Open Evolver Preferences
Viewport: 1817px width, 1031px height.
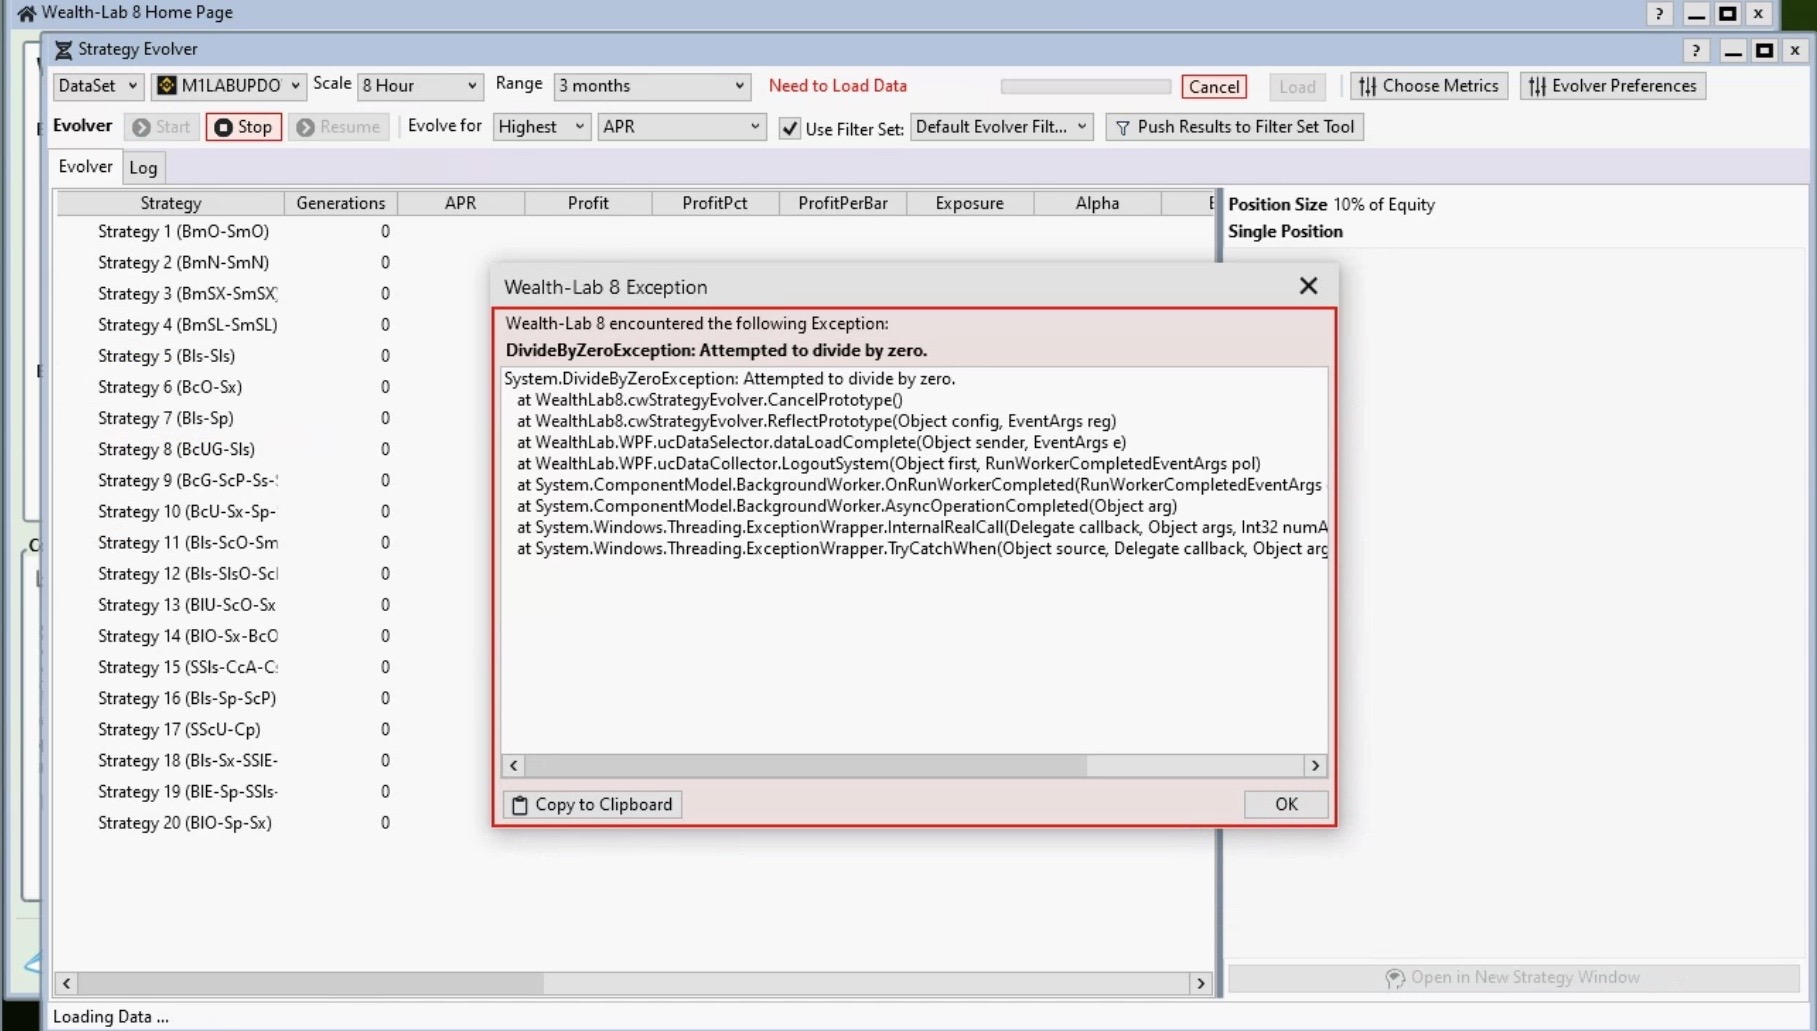click(x=1612, y=86)
